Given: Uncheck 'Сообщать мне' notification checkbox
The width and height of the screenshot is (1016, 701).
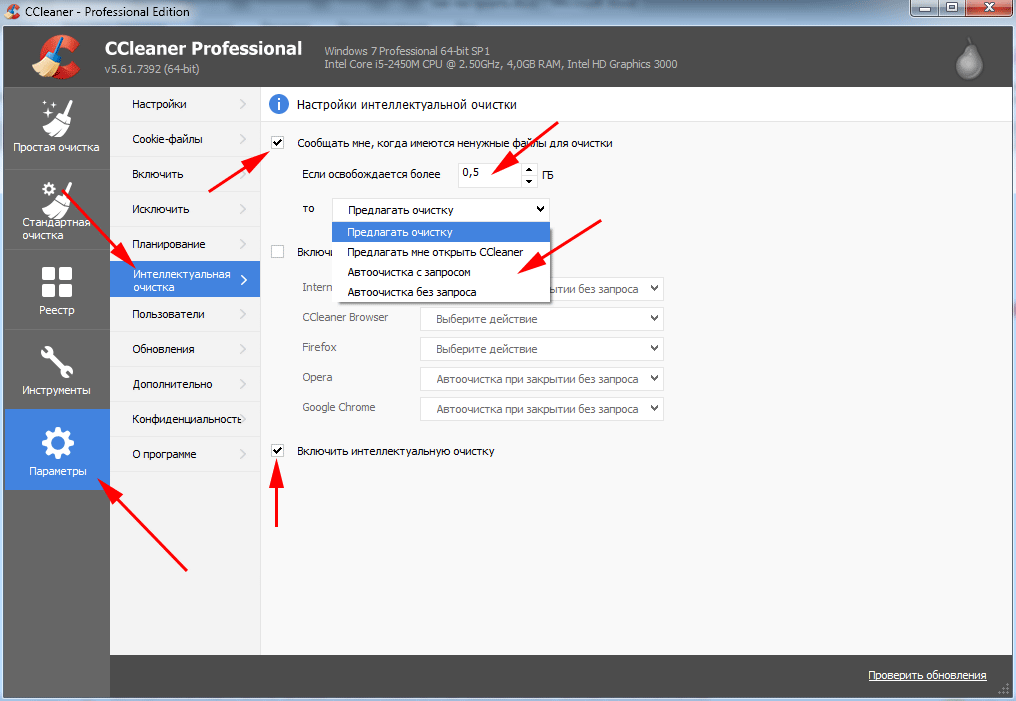Looking at the screenshot, I should coord(278,143).
